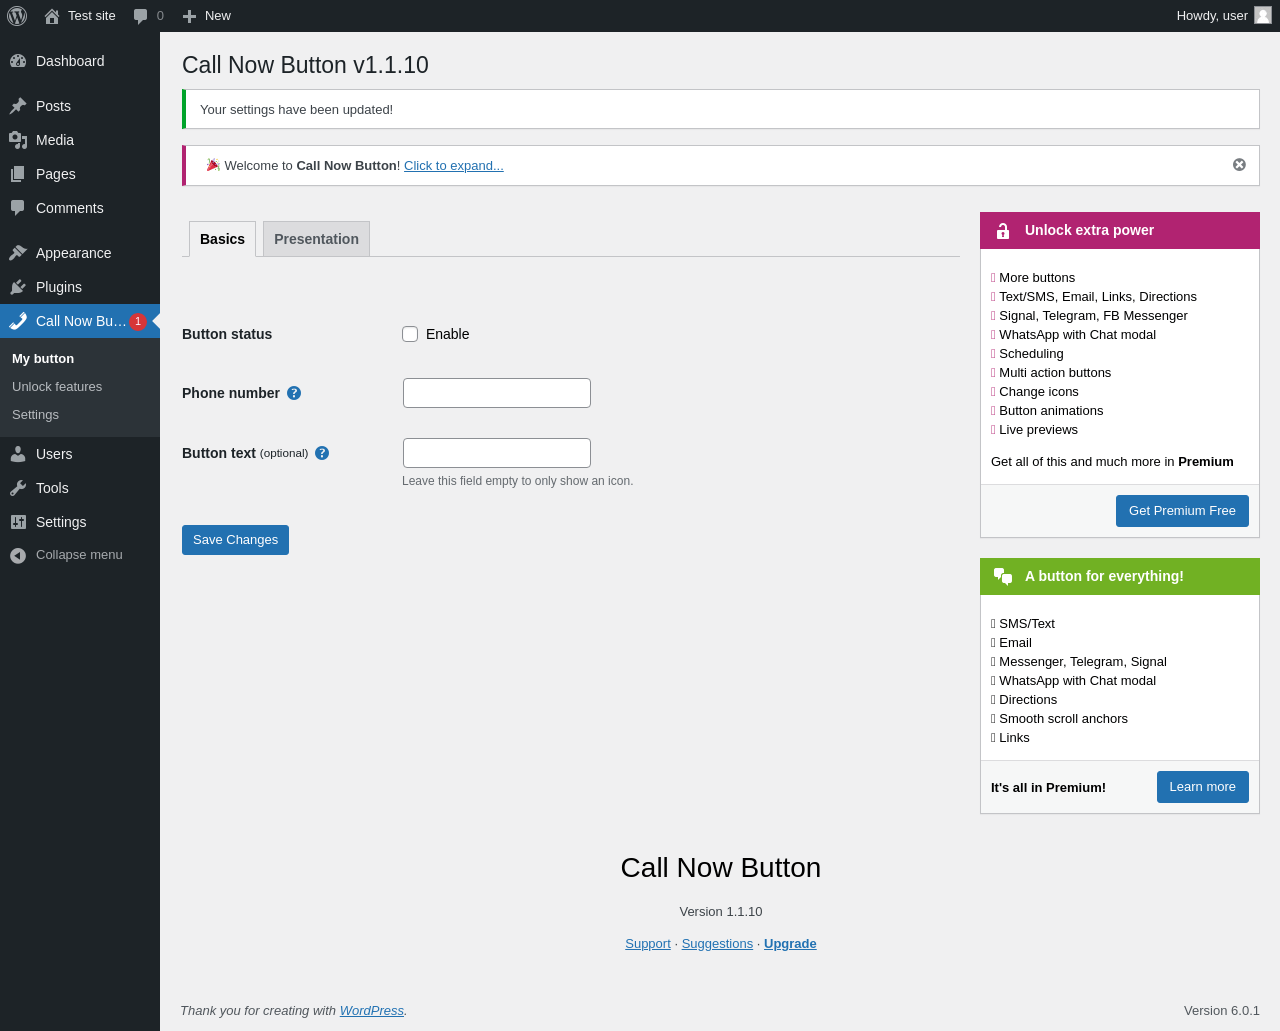Click the Collapse menu label
1280x1031 pixels.
79,555
